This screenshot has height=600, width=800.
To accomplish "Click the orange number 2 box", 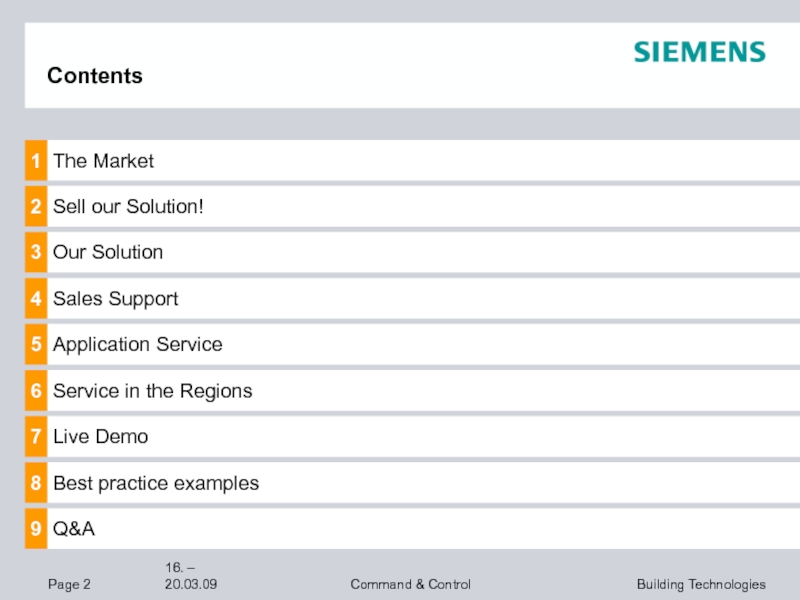I will click(36, 206).
